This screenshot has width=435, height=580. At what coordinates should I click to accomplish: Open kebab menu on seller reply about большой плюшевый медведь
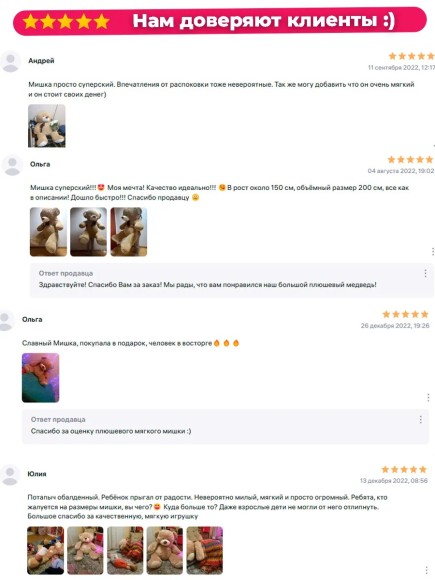click(x=425, y=273)
